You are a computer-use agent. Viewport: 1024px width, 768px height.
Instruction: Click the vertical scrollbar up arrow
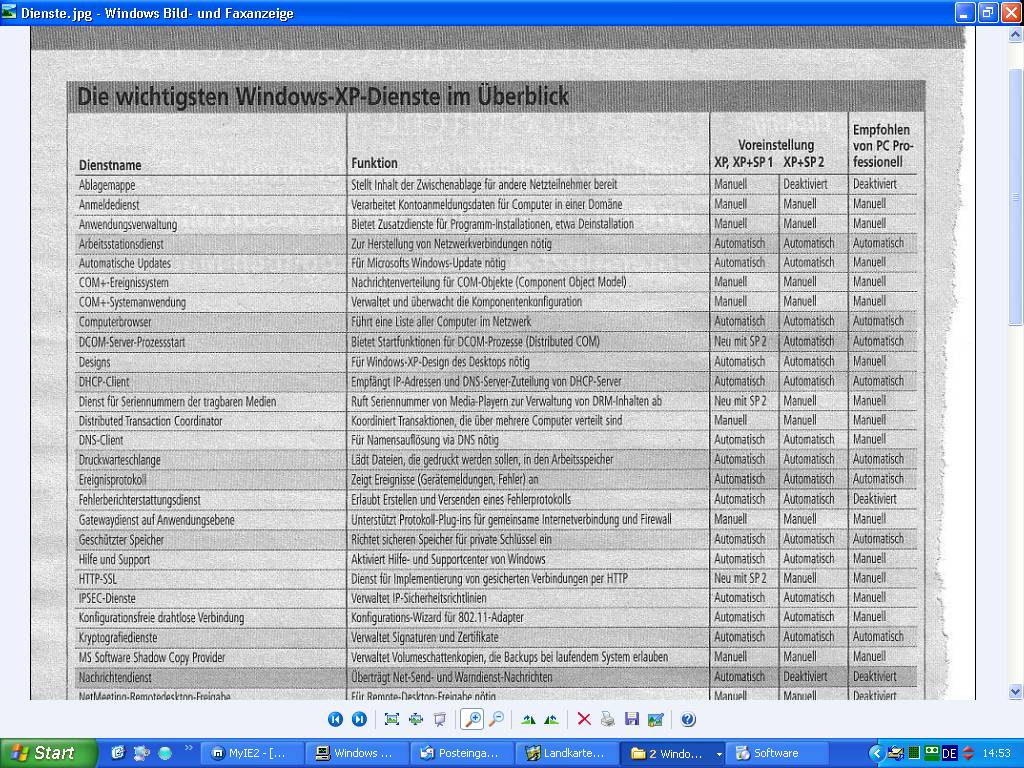point(1016,35)
